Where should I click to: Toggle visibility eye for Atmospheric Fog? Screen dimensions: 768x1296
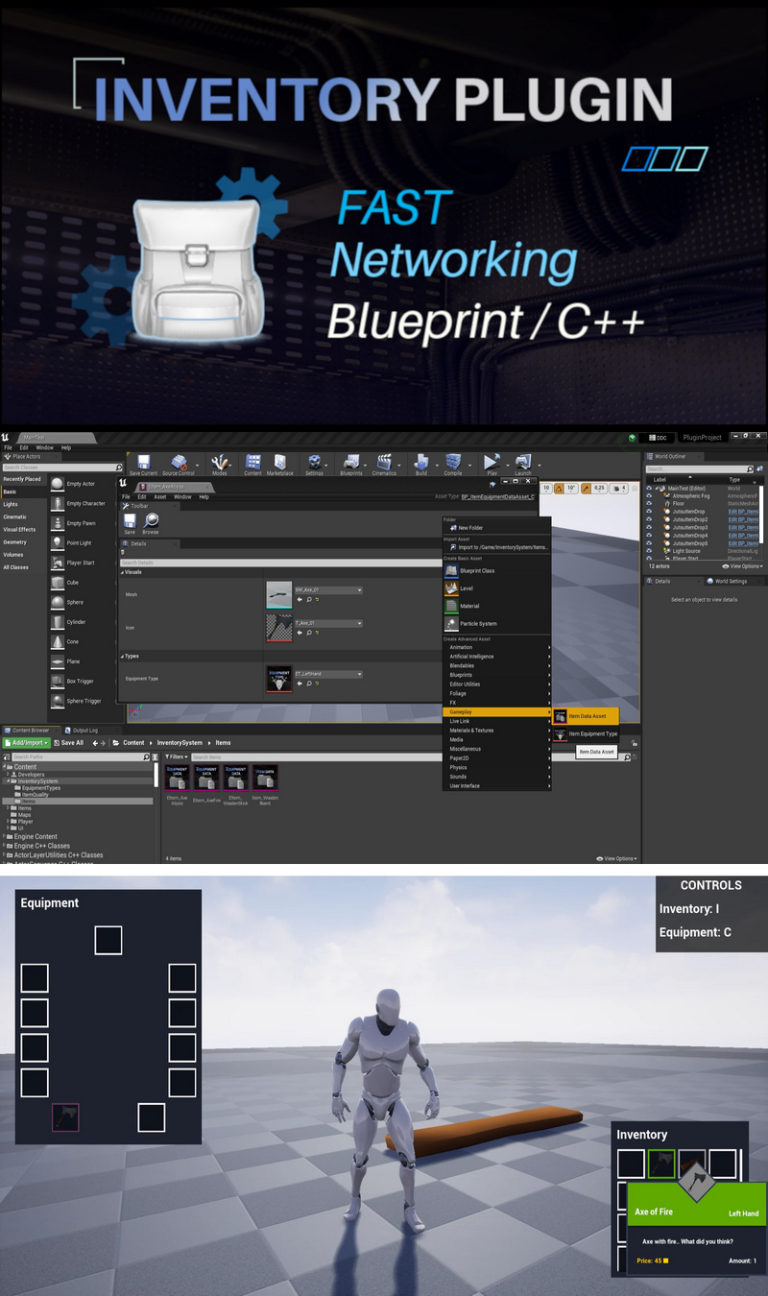tap(649, 496)
